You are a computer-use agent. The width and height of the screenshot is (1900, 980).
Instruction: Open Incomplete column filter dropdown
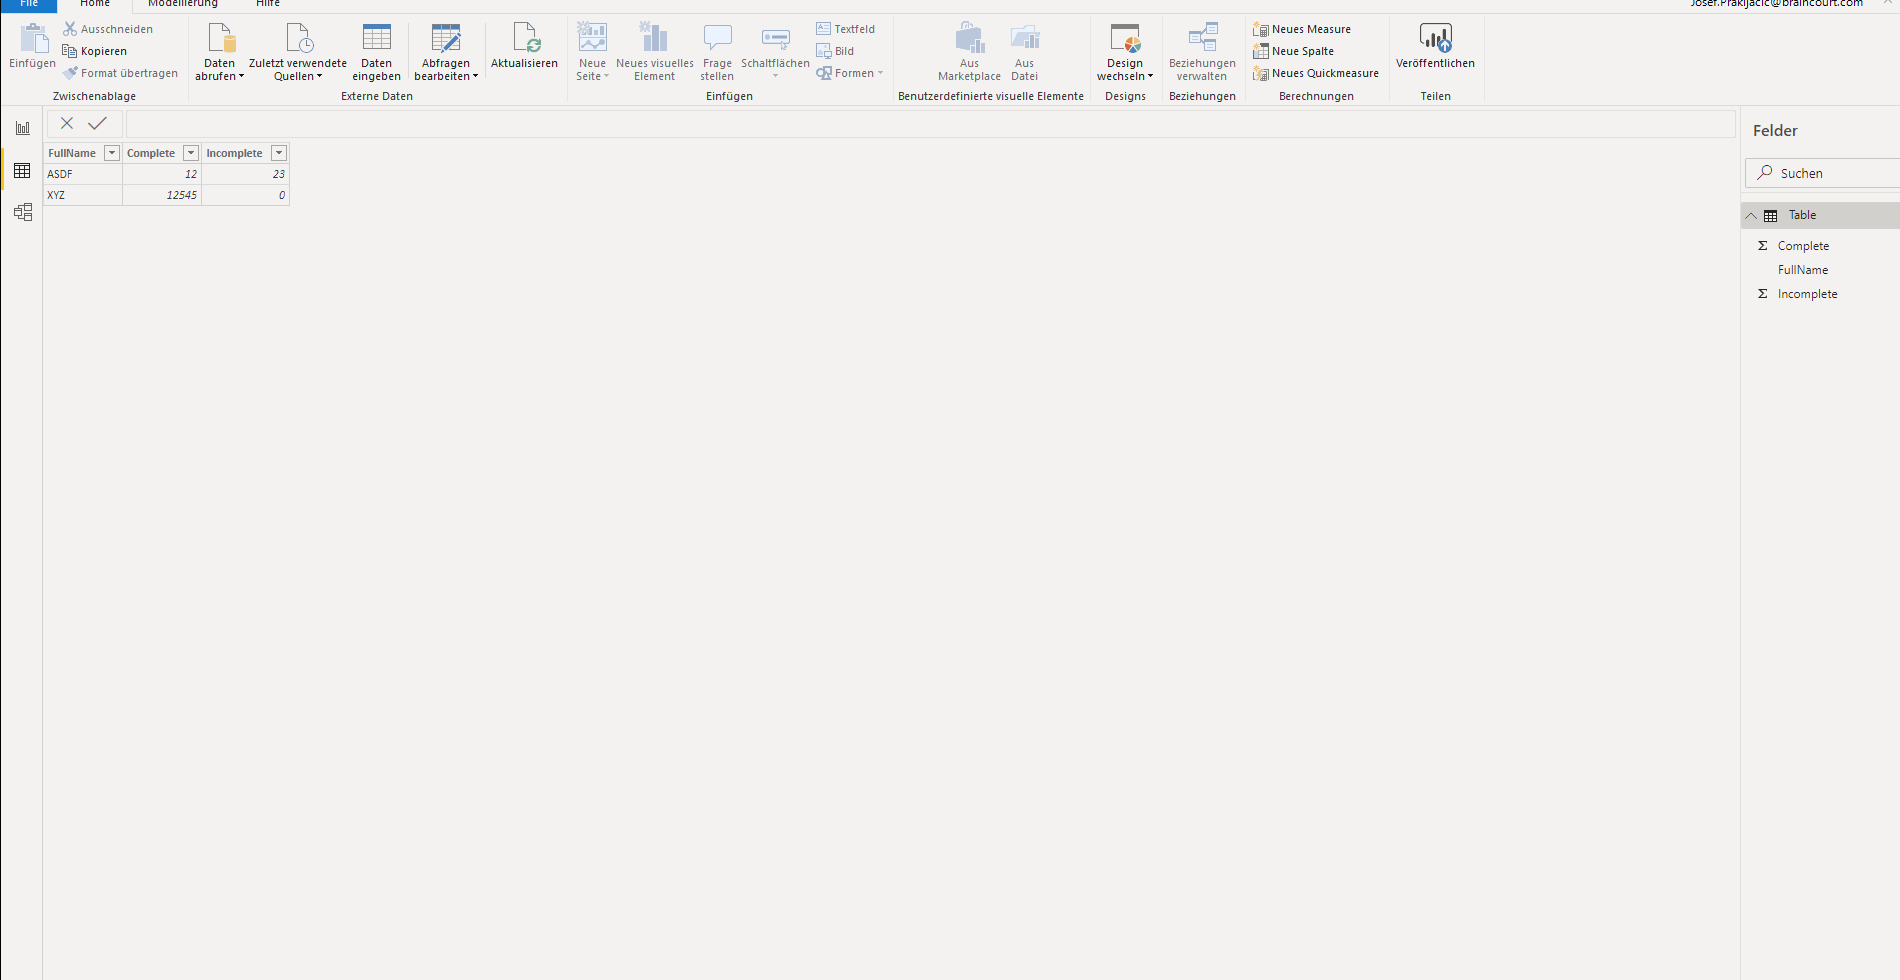point(279,153)
